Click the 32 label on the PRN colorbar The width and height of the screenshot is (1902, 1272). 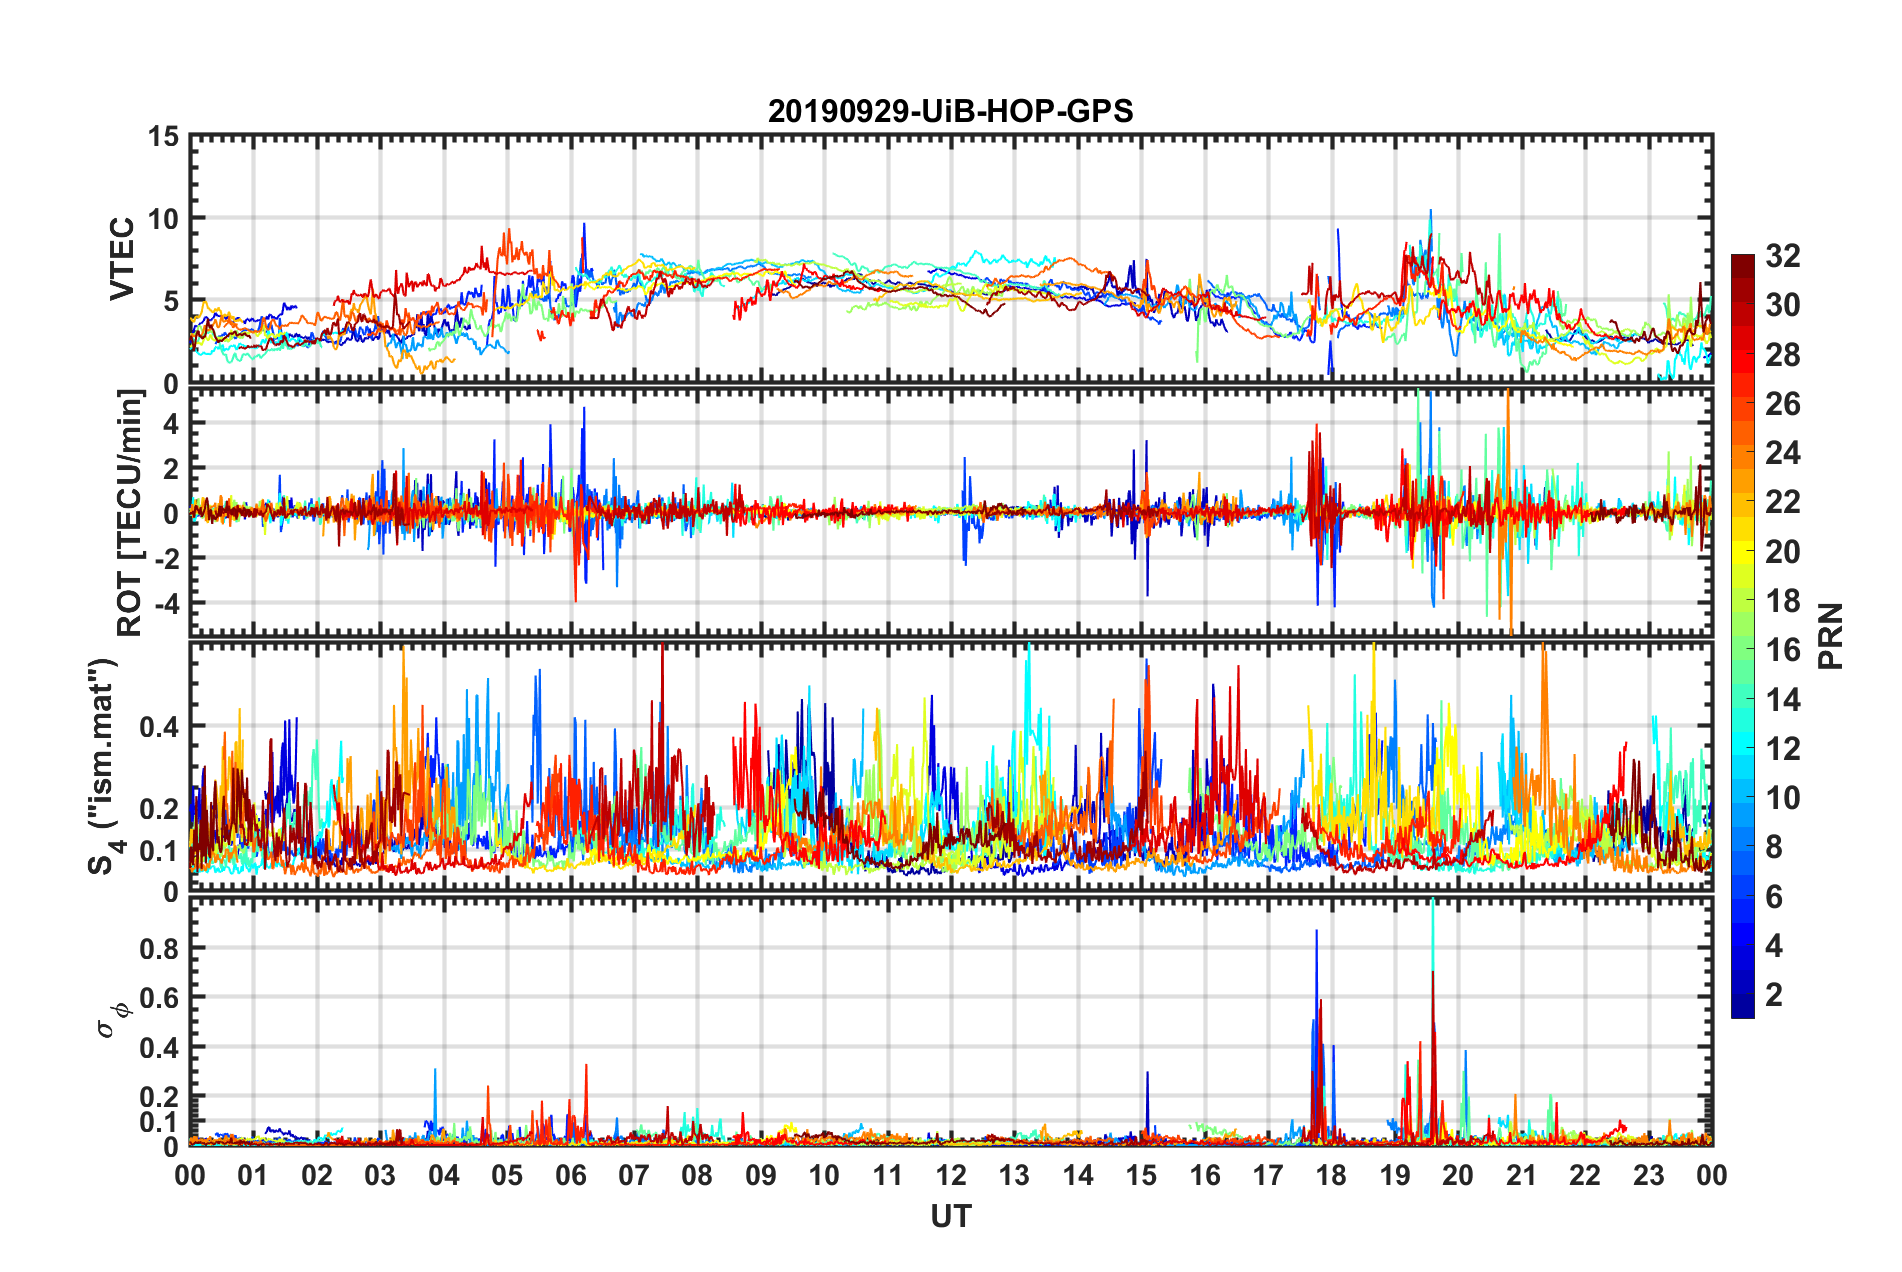pyautogui.click(x=1783, y=256)
